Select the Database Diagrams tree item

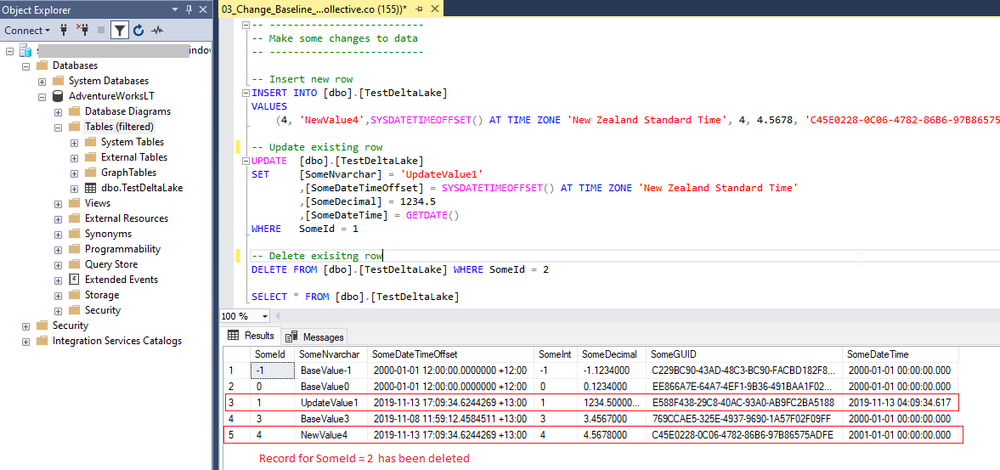pyautogui.click(x=128, y=112)
